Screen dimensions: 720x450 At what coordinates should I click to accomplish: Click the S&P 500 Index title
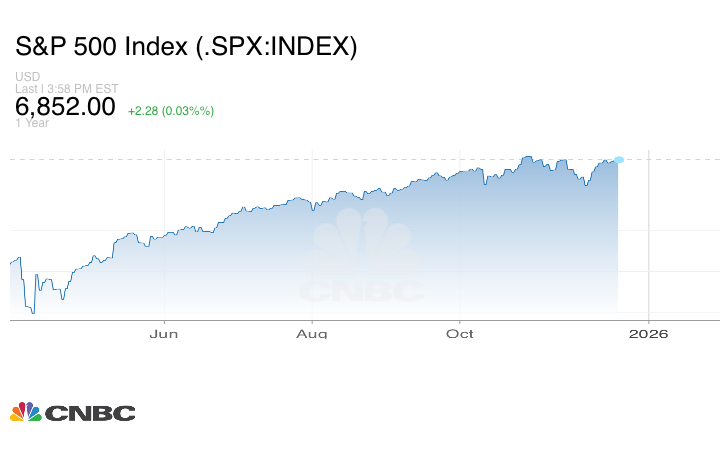[x=186, y=46]
